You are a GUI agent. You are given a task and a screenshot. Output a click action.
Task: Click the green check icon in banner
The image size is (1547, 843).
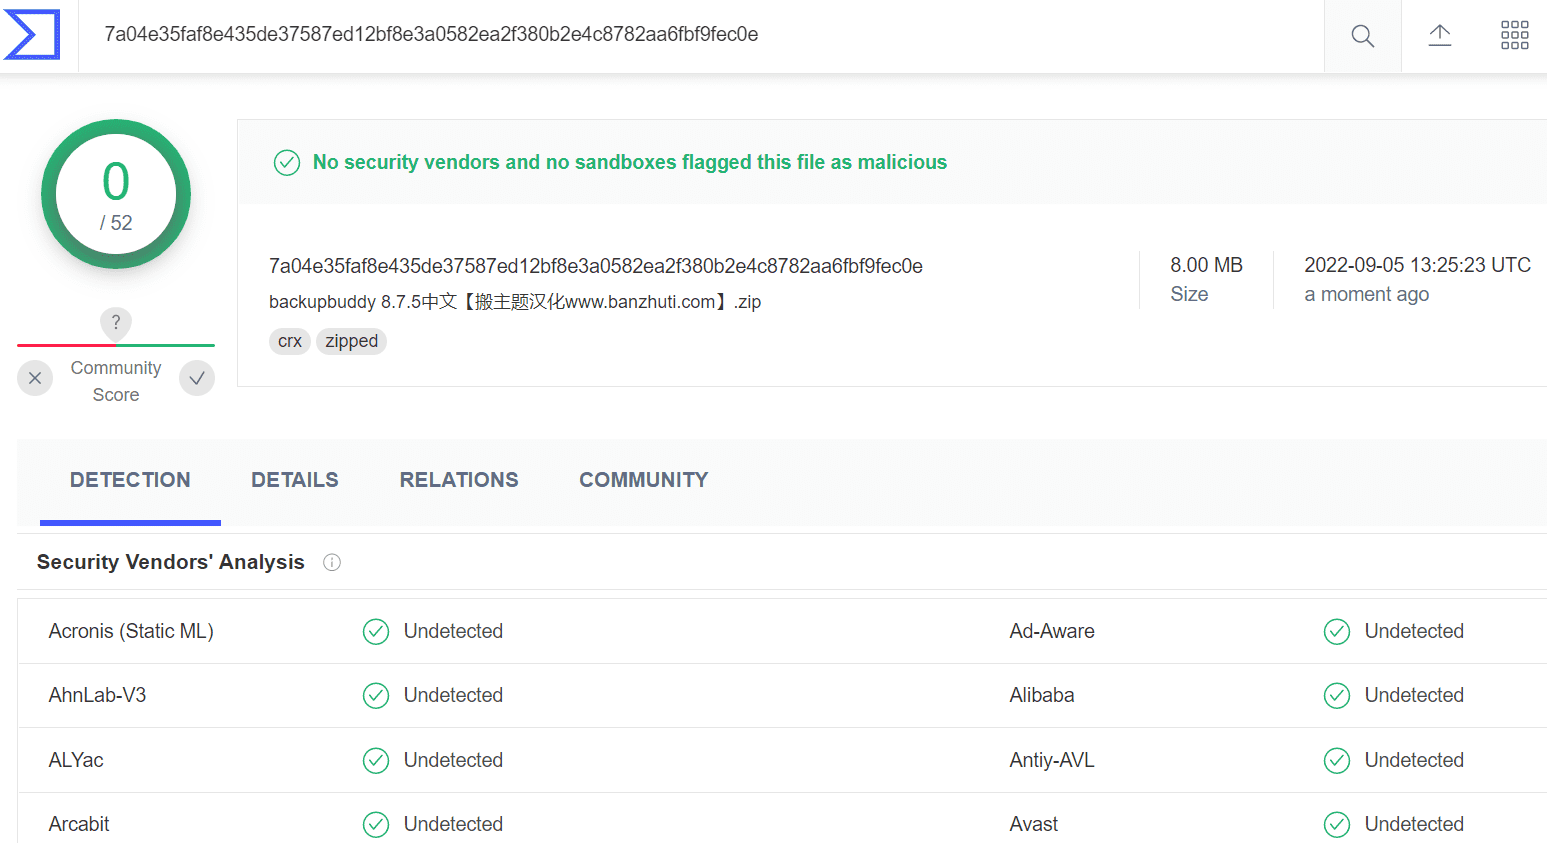[287, 162]
